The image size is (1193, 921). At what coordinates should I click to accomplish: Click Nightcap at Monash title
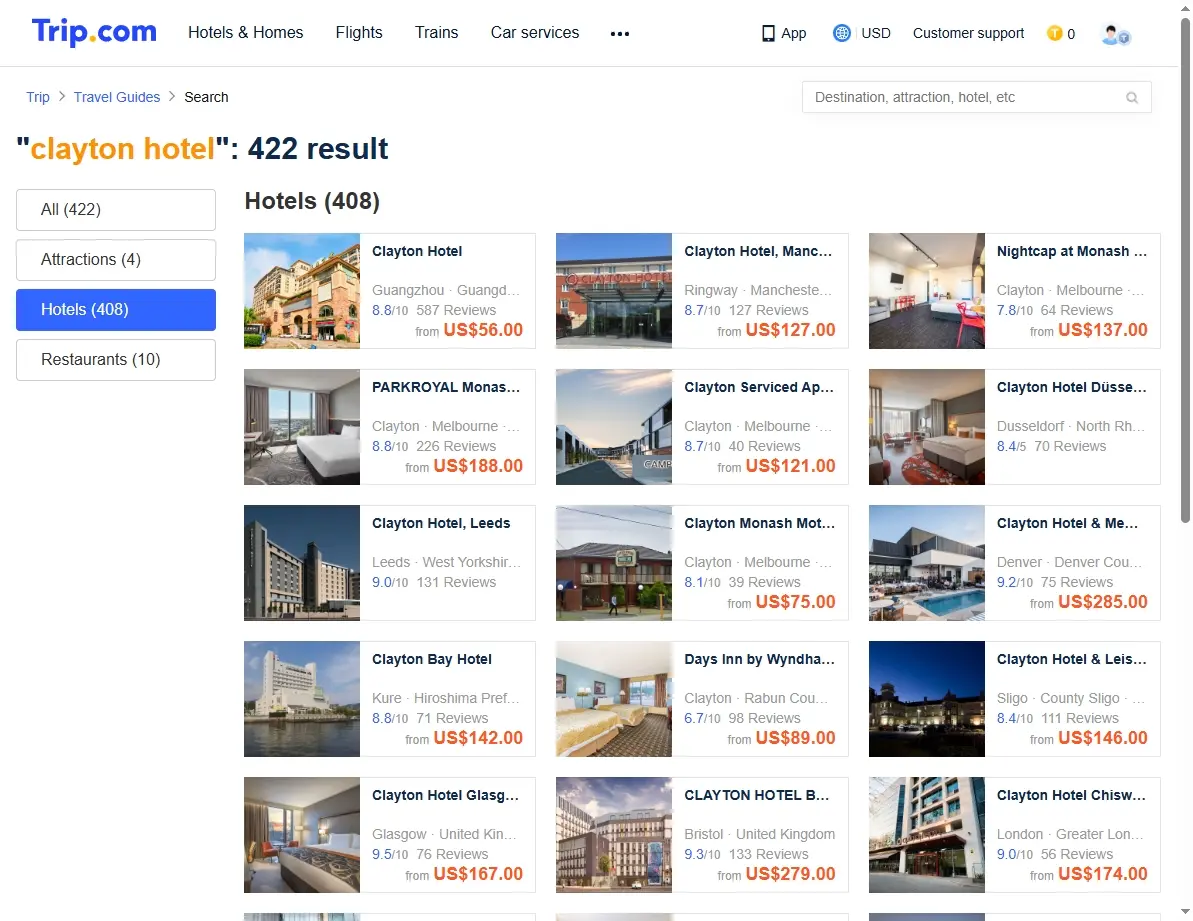pyautogui.click(x=1071, y=252)
